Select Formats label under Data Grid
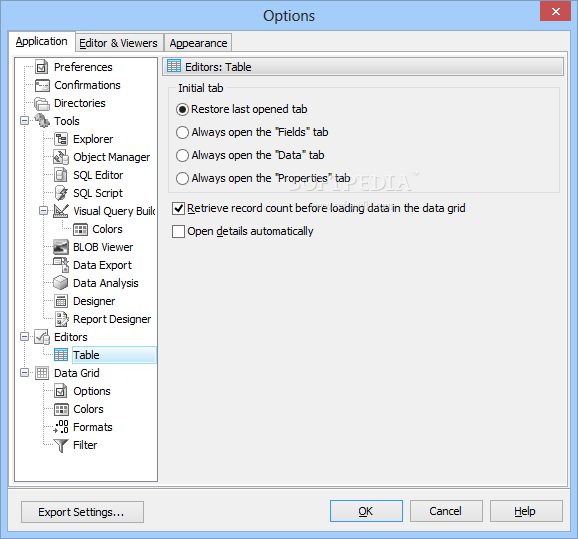Image resolution: width=578 pixels, height=539 pixels. (93, 427)
